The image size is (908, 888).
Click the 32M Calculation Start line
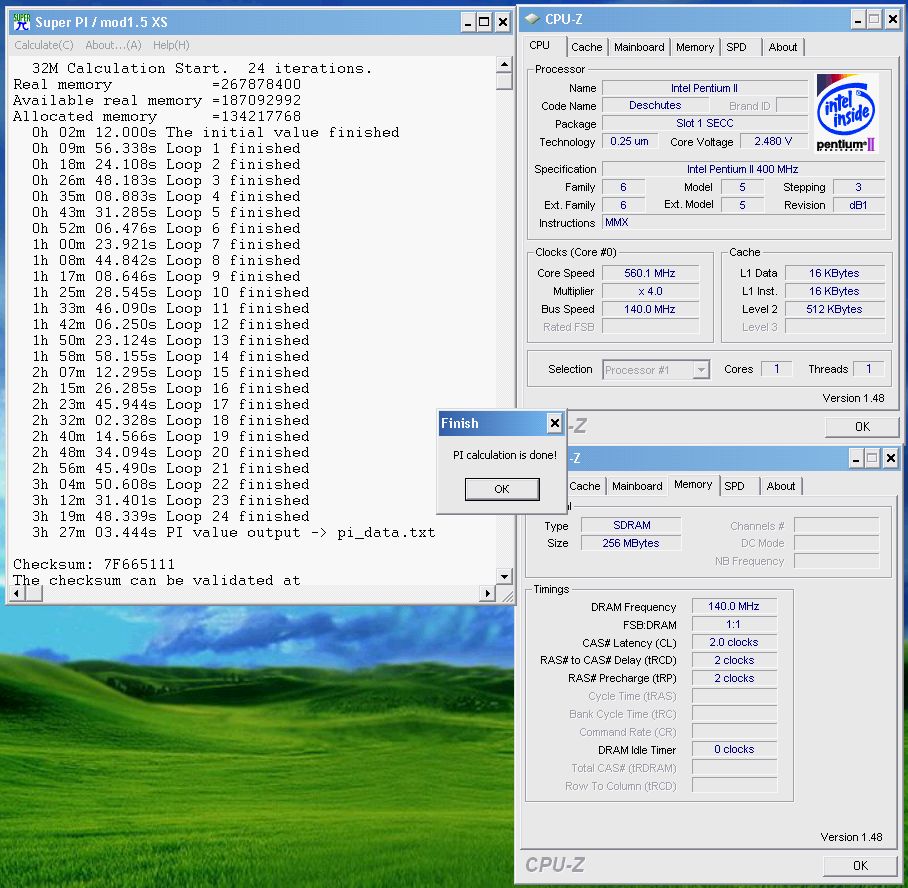[202, 68]
